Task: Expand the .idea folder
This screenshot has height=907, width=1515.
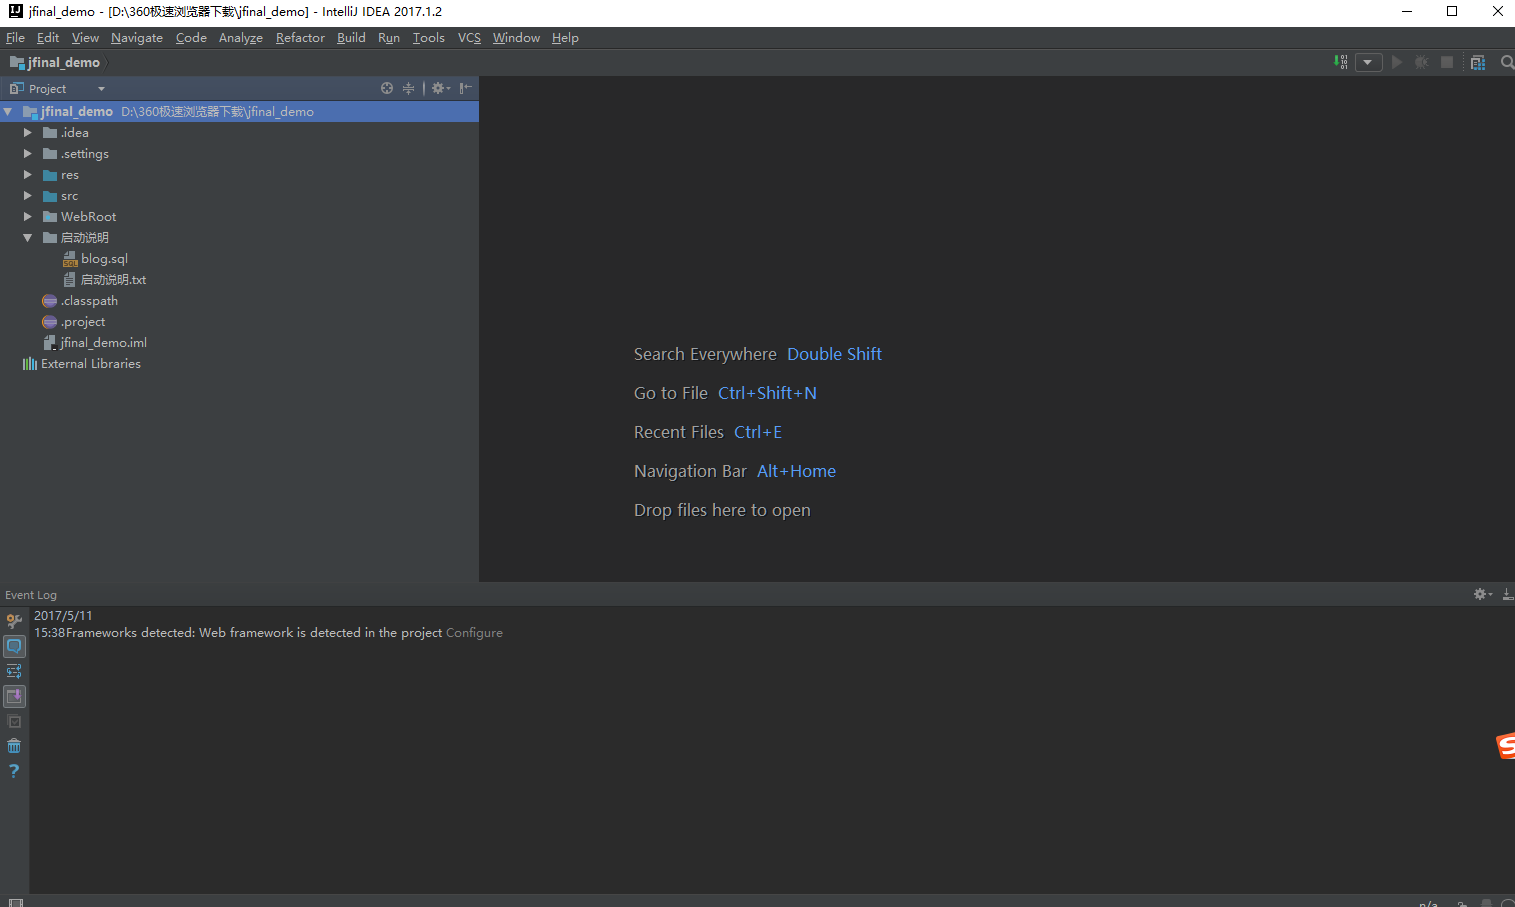Action: click(x=28, y=133)
